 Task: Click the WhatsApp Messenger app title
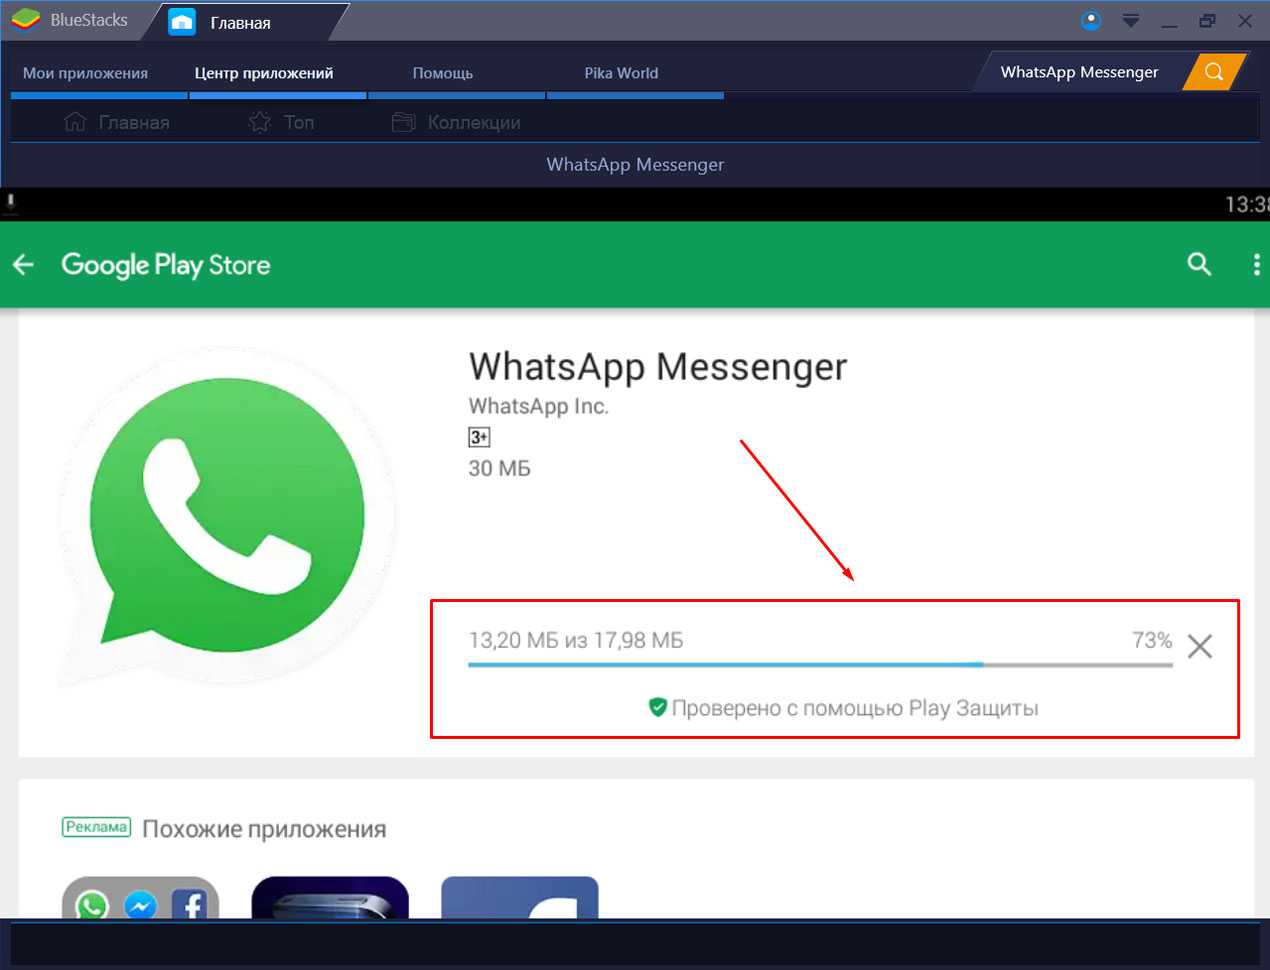(x=658, y=367)
